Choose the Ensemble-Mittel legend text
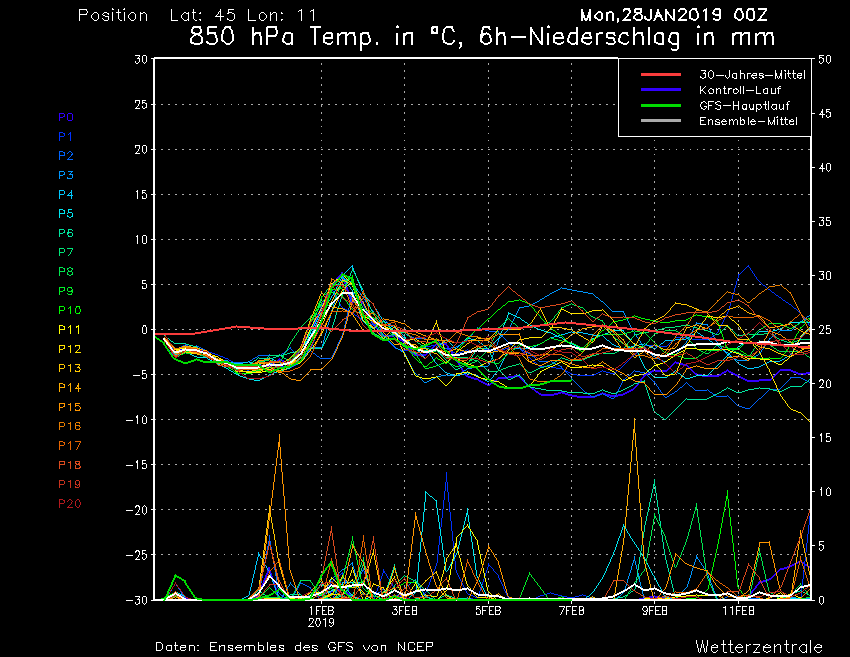This screenshot has height=657, width=850. (x=748, y=121)
